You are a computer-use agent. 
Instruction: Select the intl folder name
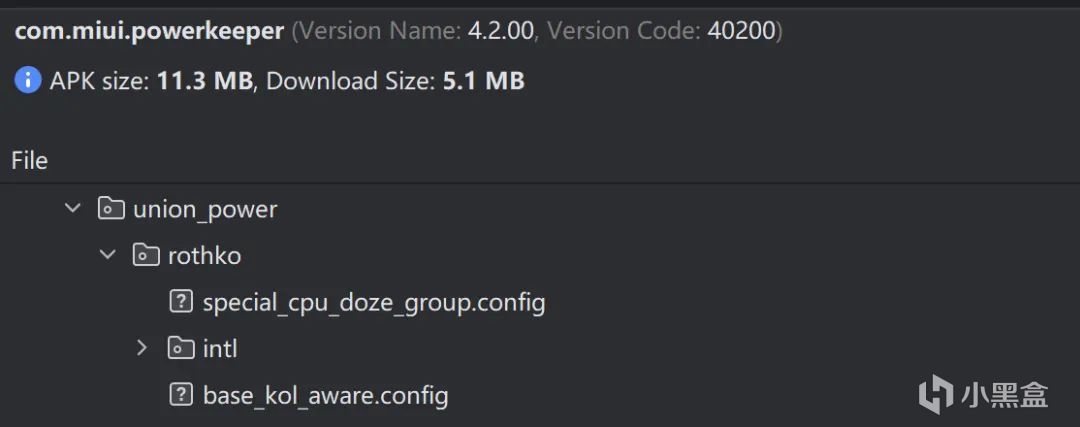[x=220, y=349]
